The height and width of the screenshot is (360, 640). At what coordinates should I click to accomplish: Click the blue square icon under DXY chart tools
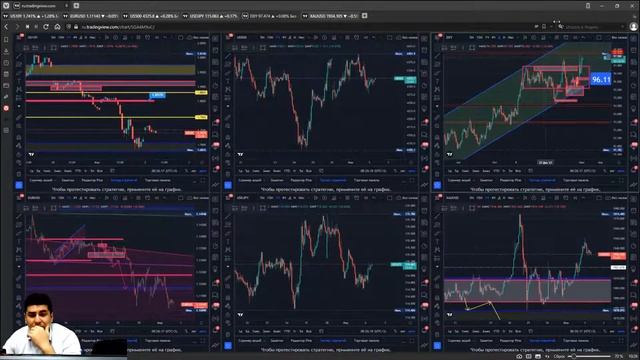[437, 185]
